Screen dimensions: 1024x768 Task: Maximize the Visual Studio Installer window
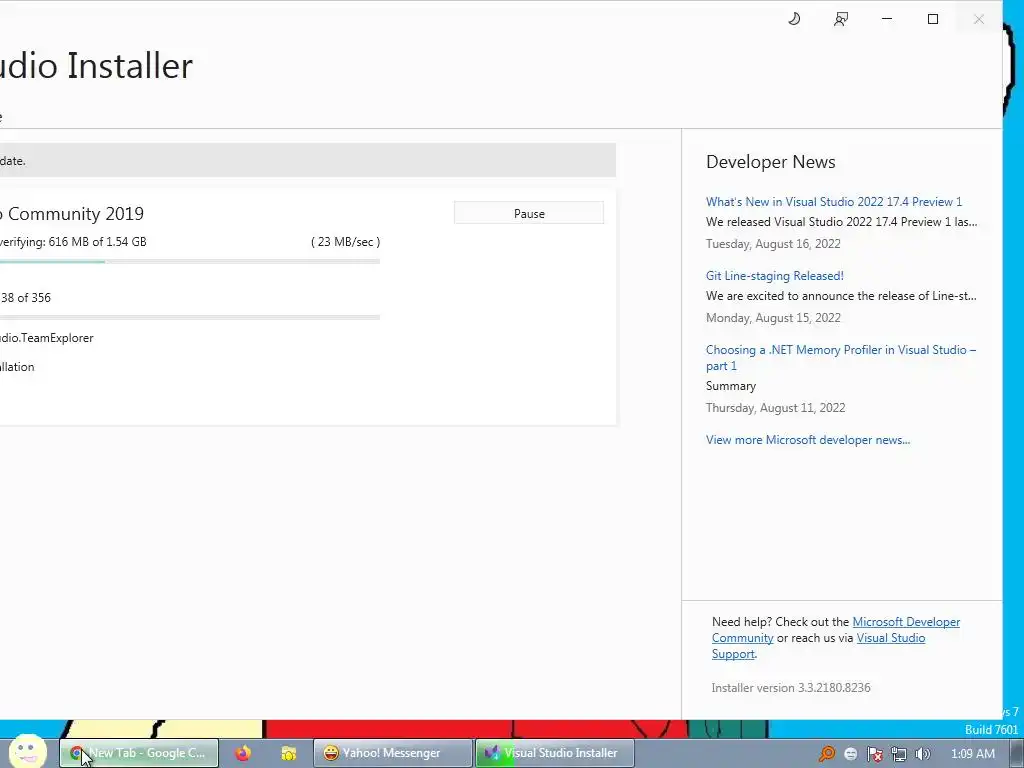[933, 19]
